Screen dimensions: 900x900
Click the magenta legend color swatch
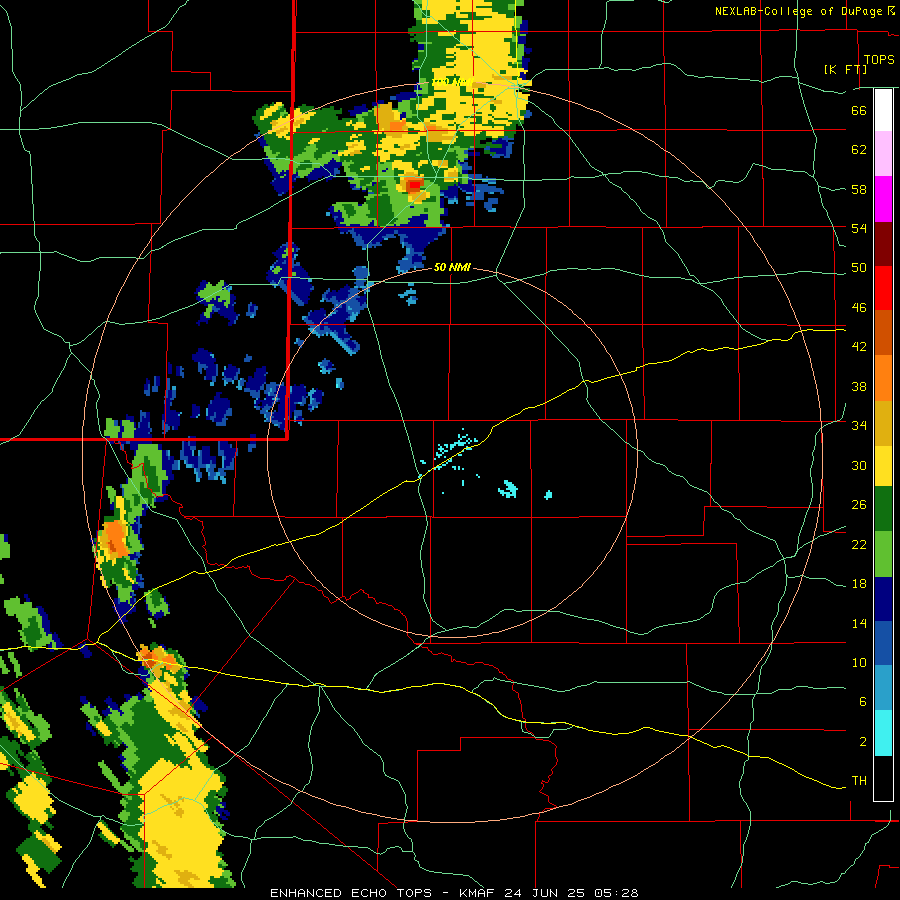tap(883, 199)
